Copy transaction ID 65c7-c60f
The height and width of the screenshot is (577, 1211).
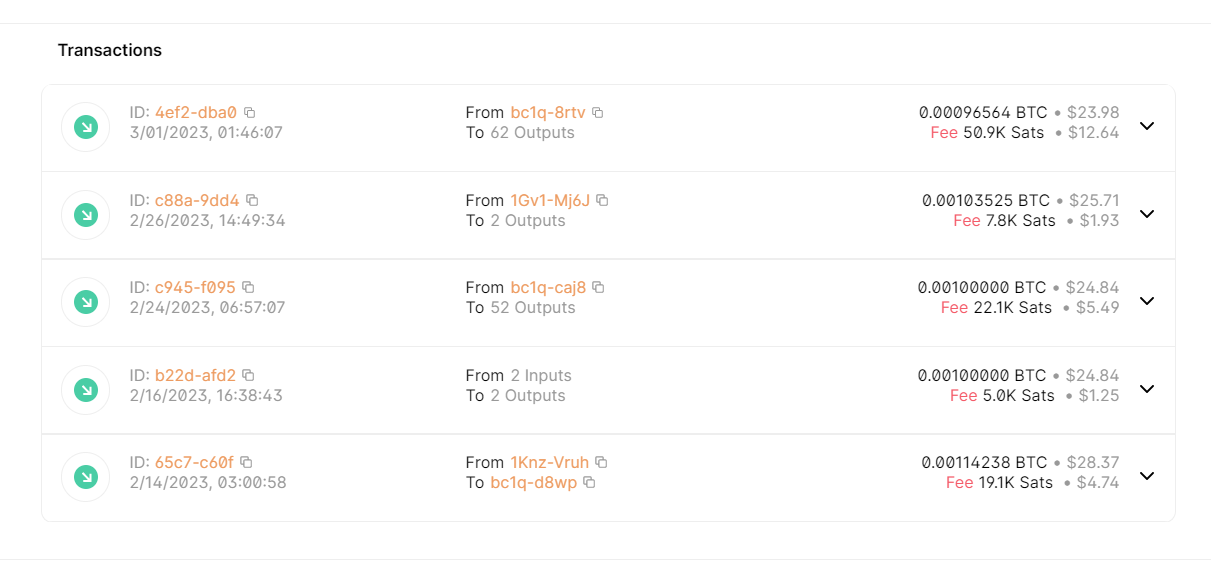[x=246, y=463]
